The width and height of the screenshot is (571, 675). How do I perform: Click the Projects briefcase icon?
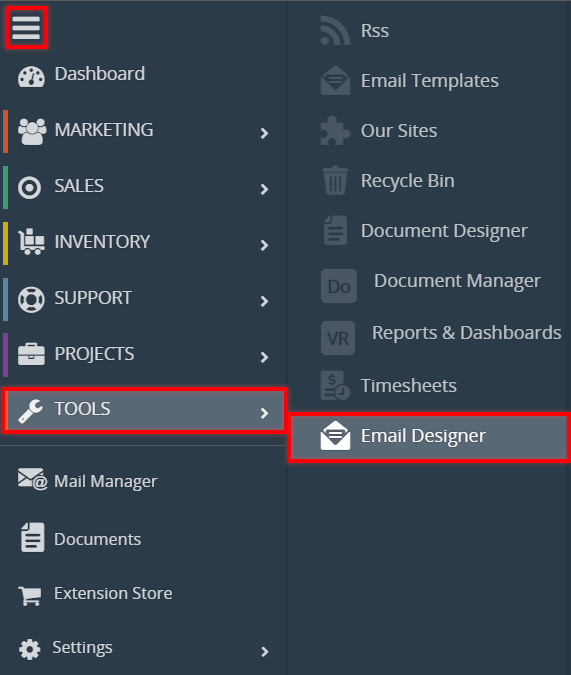click(31, 354)
